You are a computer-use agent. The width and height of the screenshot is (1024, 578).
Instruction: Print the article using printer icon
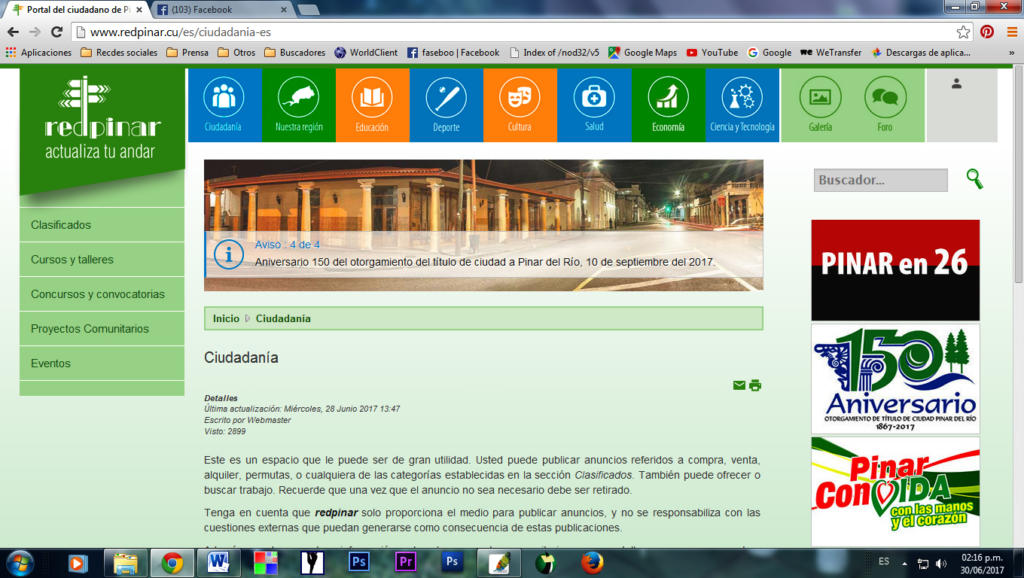point(755,385)
